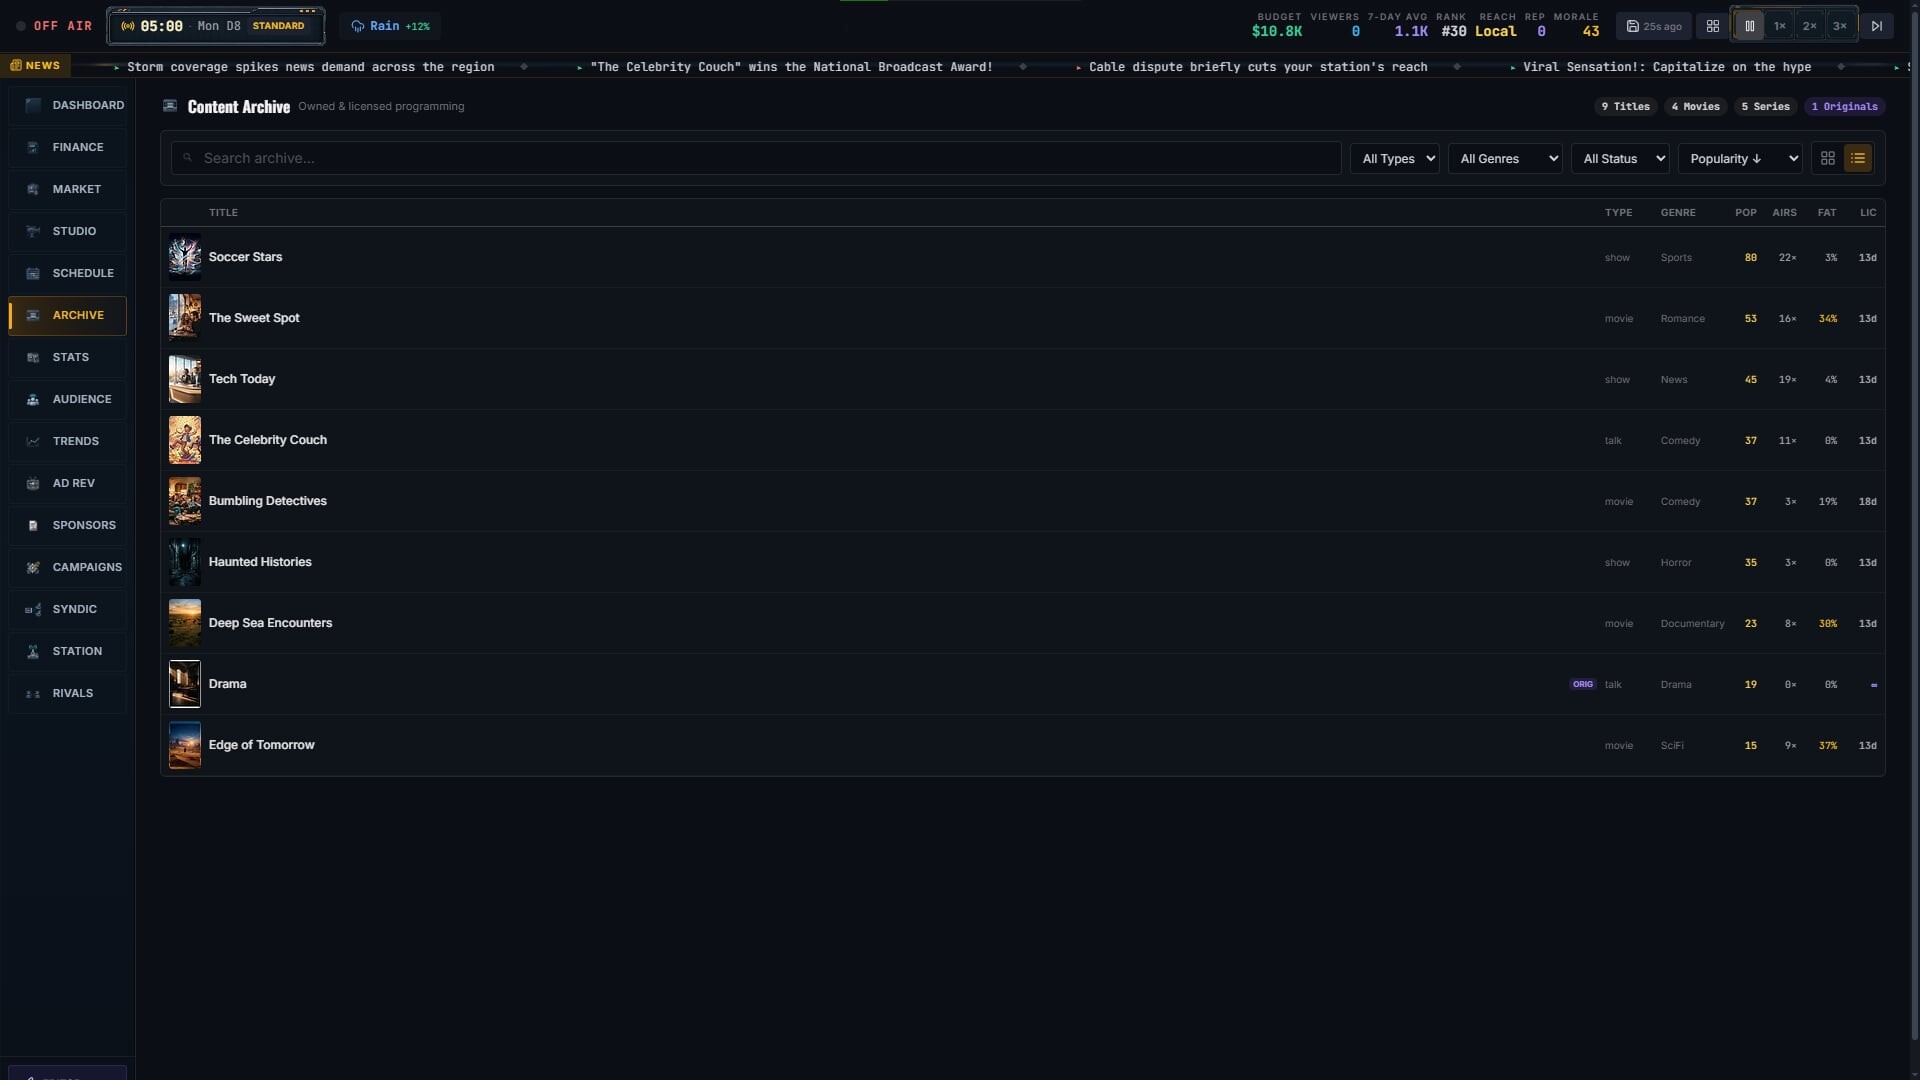The height and width of the screenshot is (1080, 1920).
Task: Switch archive to grid view
Action: coord(1828,158)
